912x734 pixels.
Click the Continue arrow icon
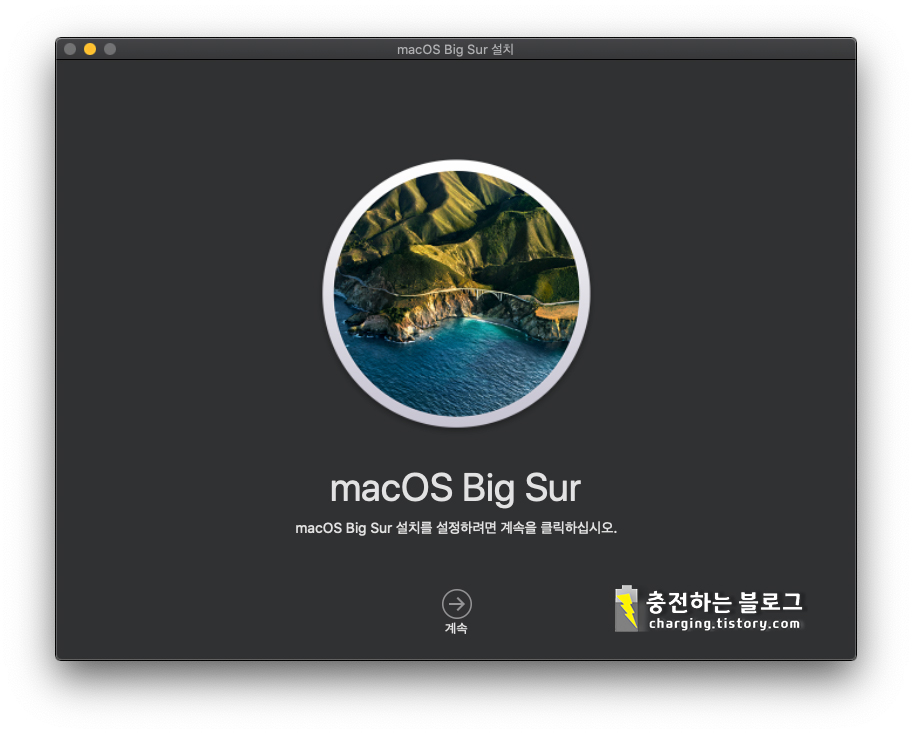tap(457, 604)
